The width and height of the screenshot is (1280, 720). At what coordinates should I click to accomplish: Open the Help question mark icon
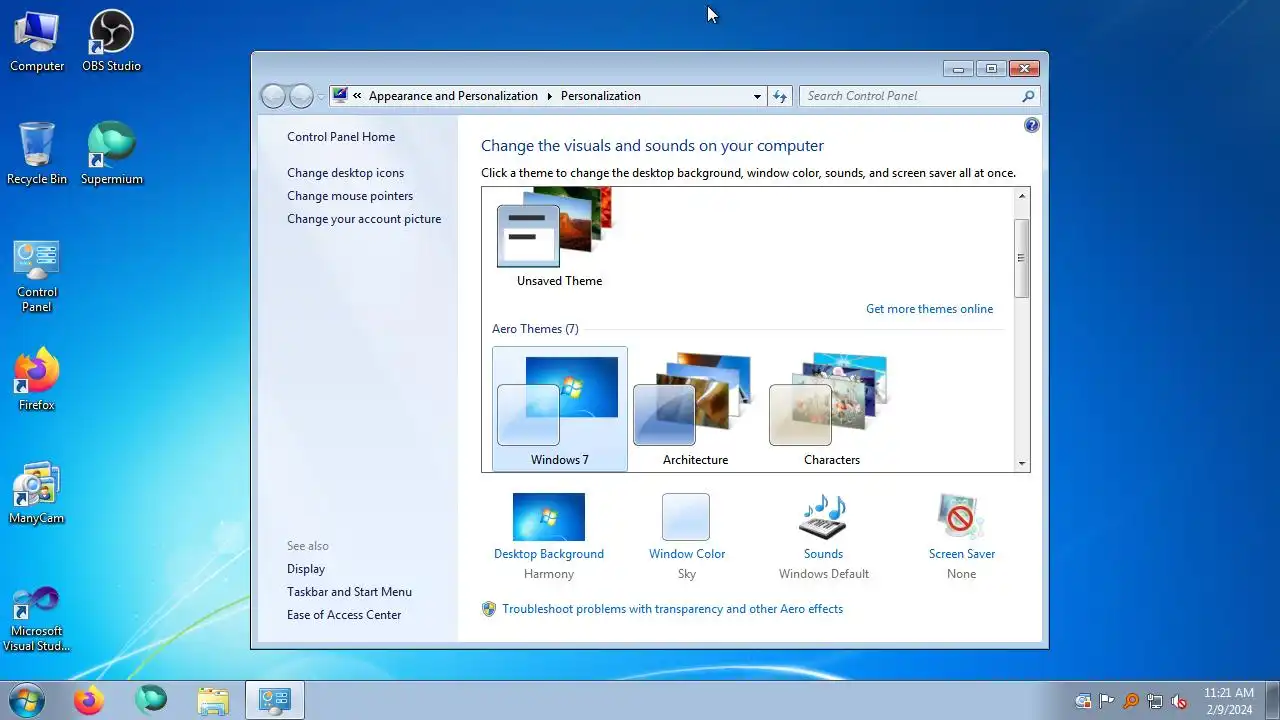pyautogui.click(x=1032, y=125)
